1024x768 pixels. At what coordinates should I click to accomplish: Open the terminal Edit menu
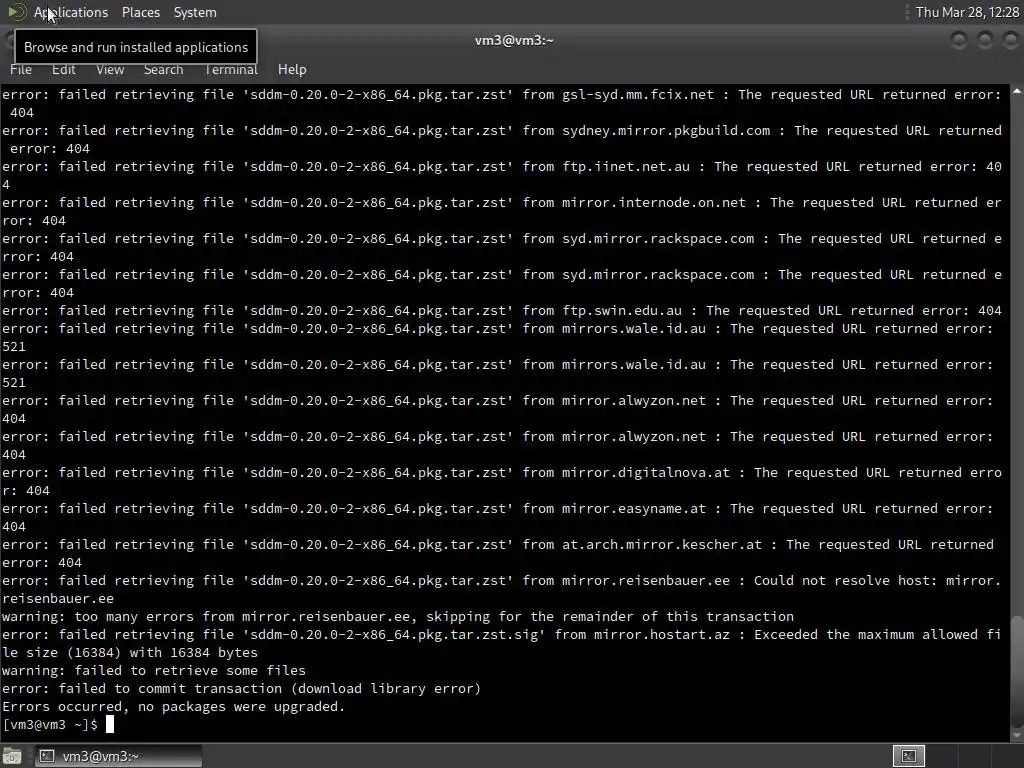pos(63,69)
